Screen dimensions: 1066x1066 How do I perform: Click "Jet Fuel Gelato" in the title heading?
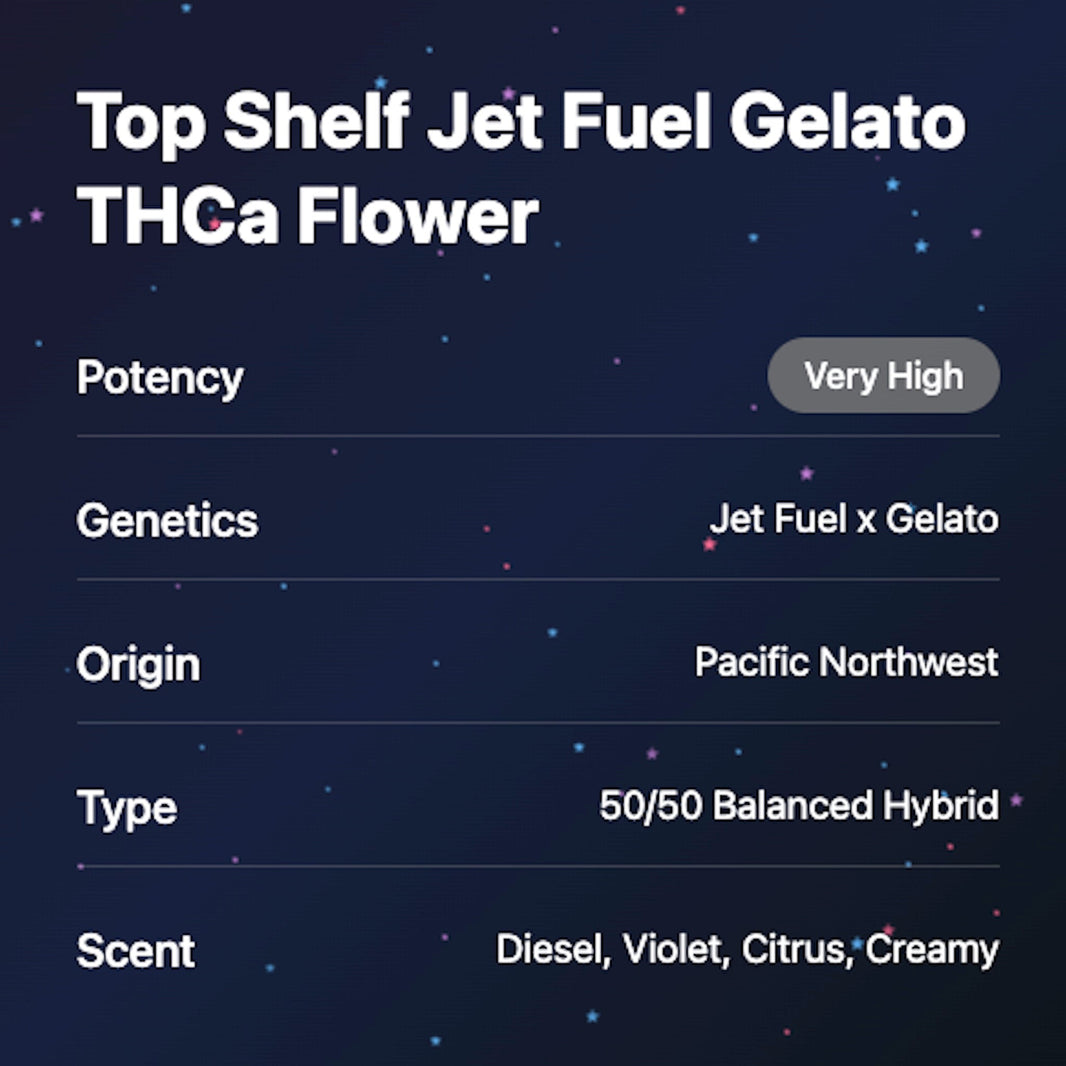[696, 121]
